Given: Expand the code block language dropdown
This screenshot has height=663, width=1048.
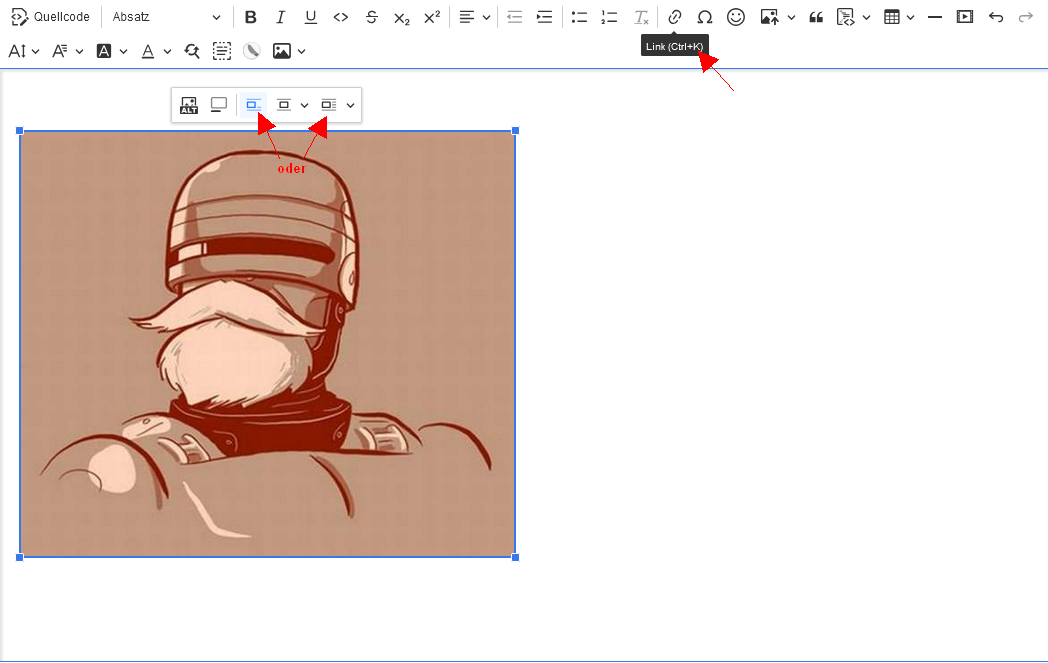Looking at the screenshot, I should tap(867, 17).
